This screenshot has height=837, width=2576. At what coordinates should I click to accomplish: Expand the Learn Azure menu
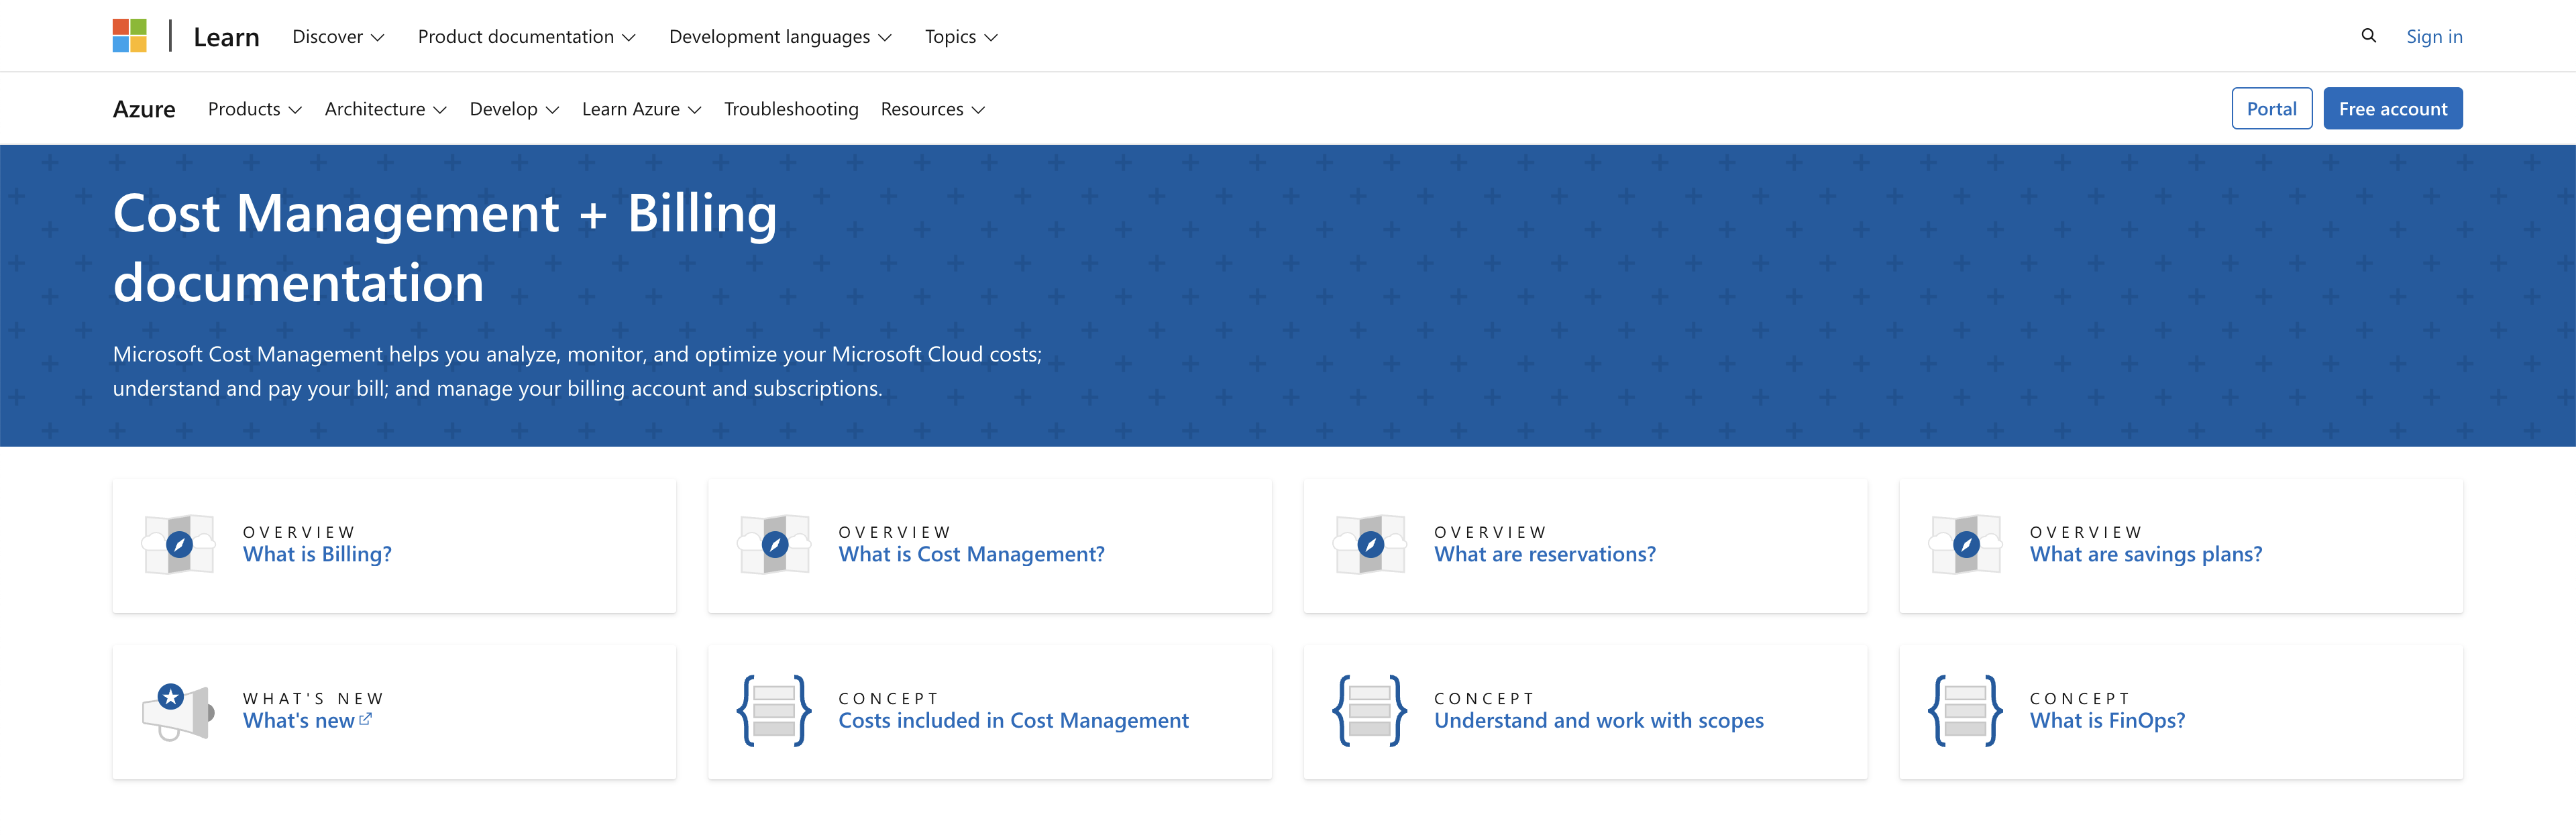point(641,109)
